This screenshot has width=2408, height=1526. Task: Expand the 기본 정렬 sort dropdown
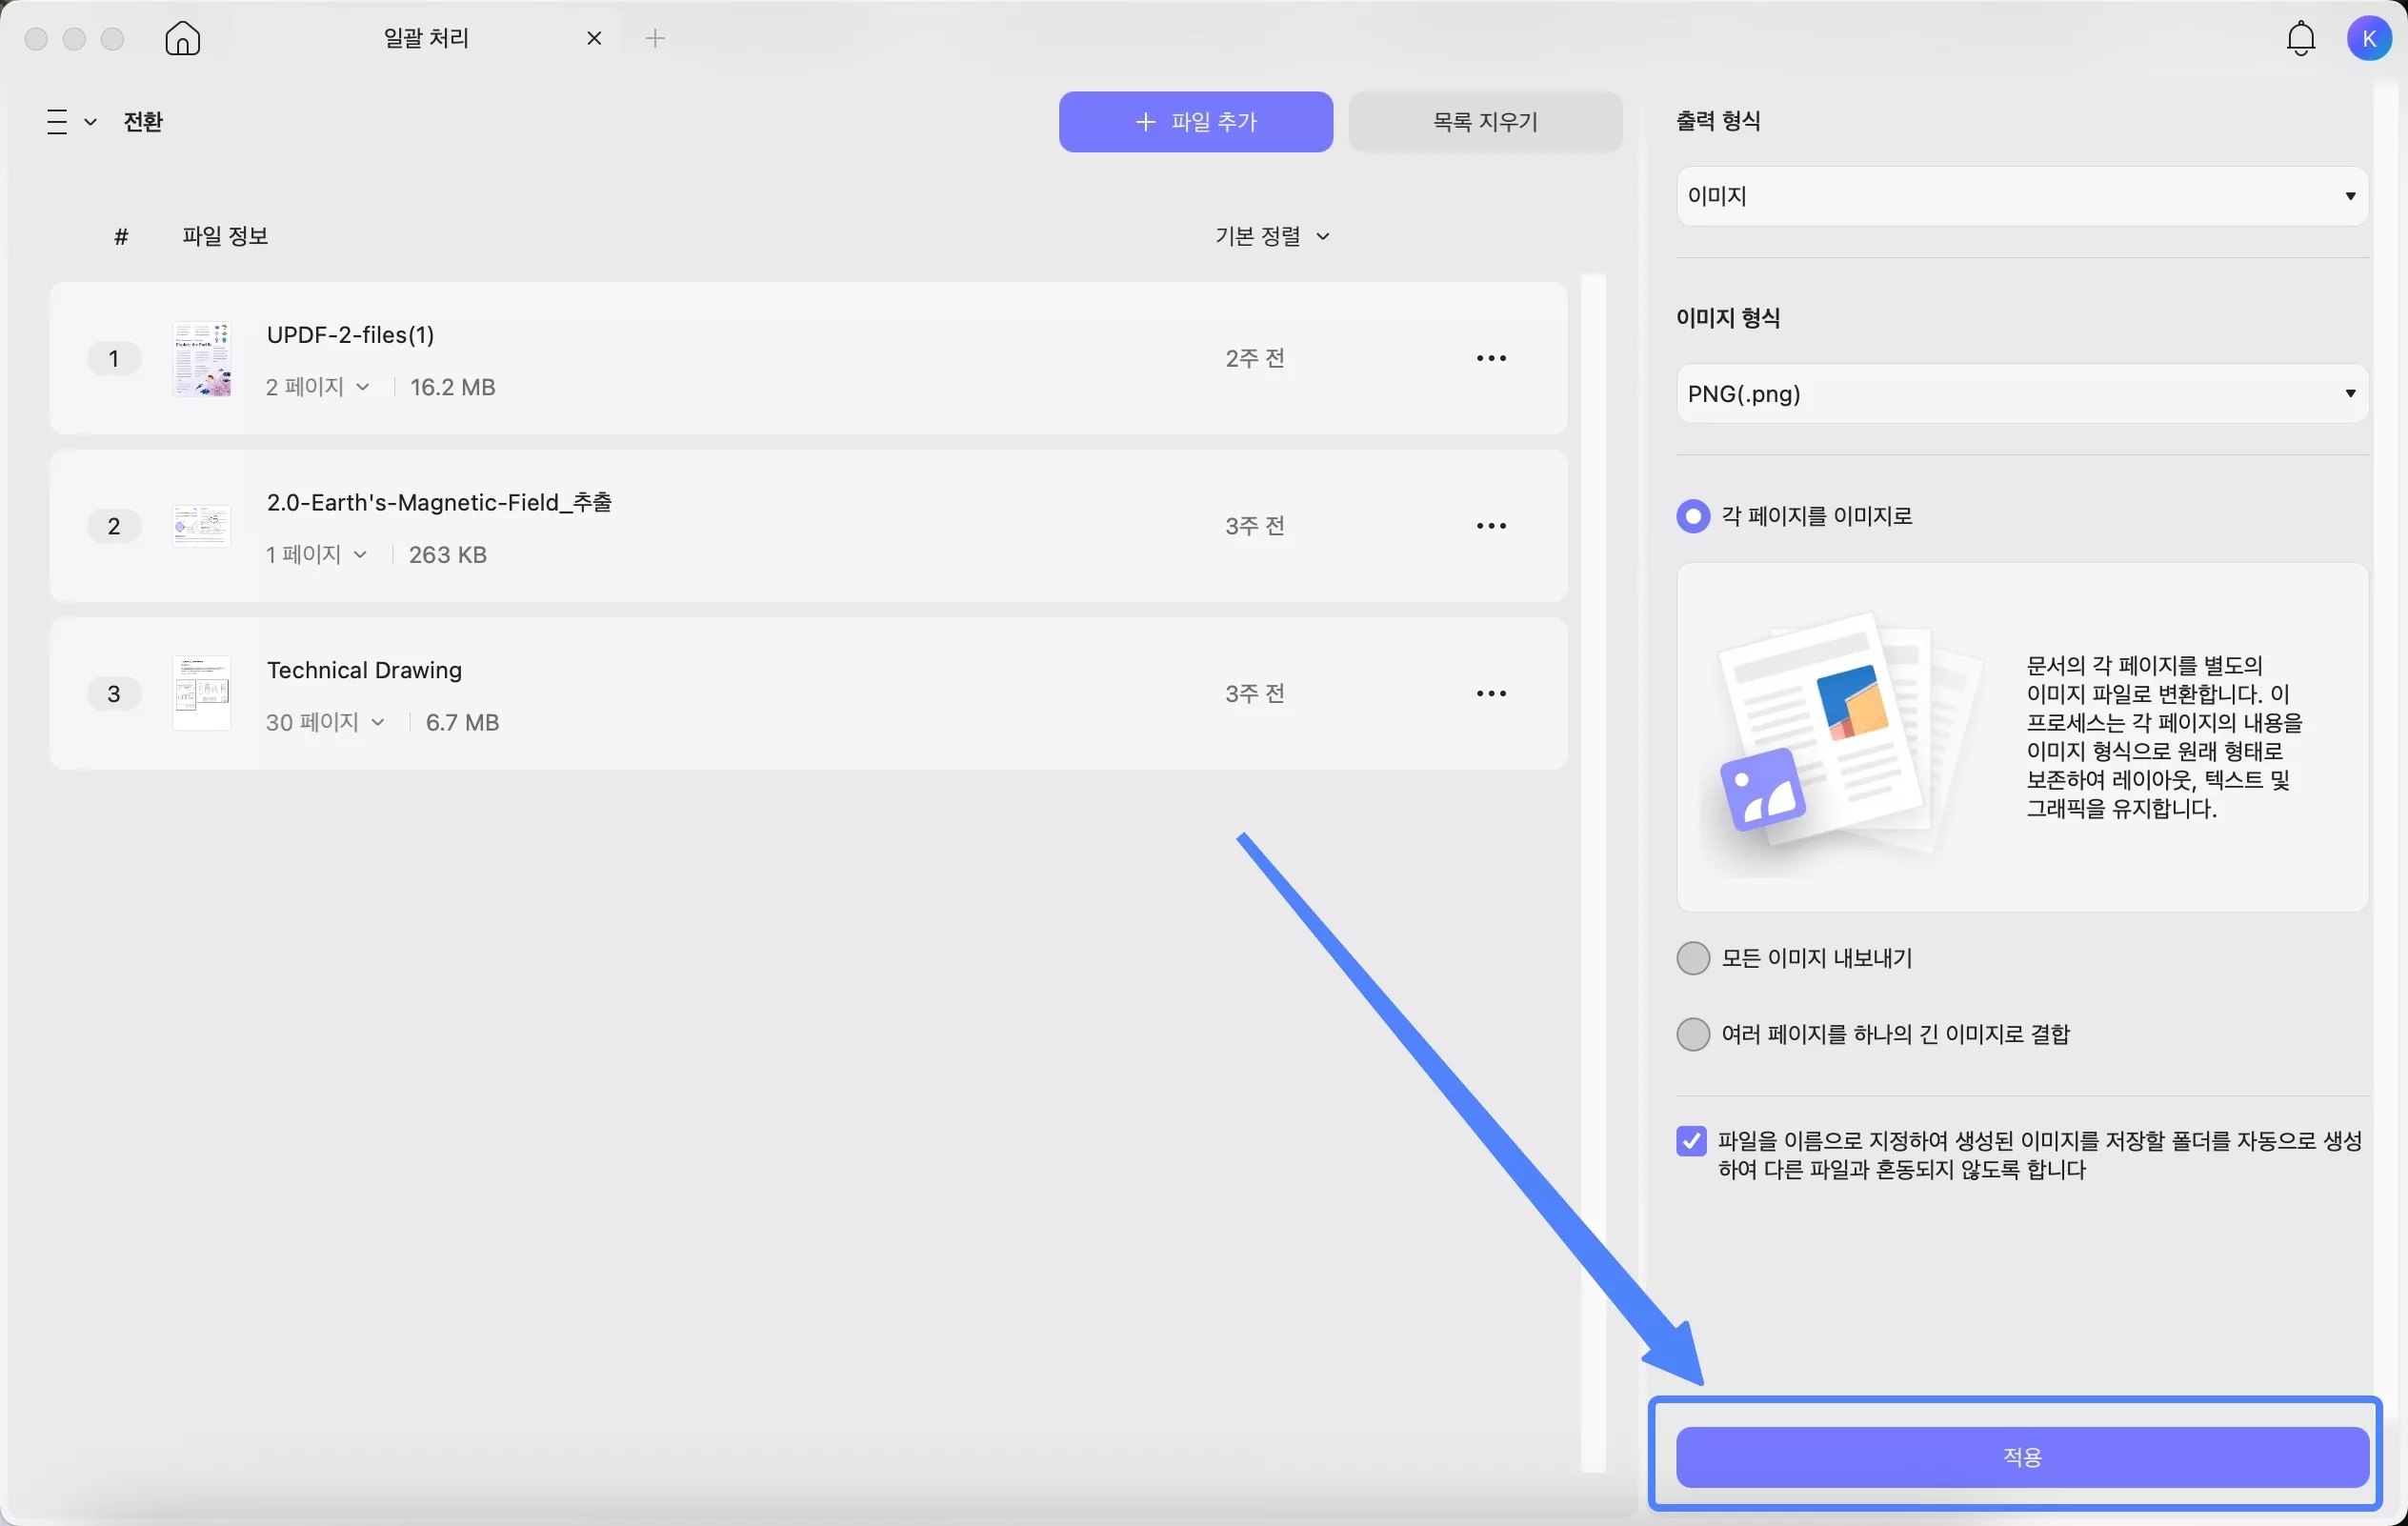coord(1271,237)
